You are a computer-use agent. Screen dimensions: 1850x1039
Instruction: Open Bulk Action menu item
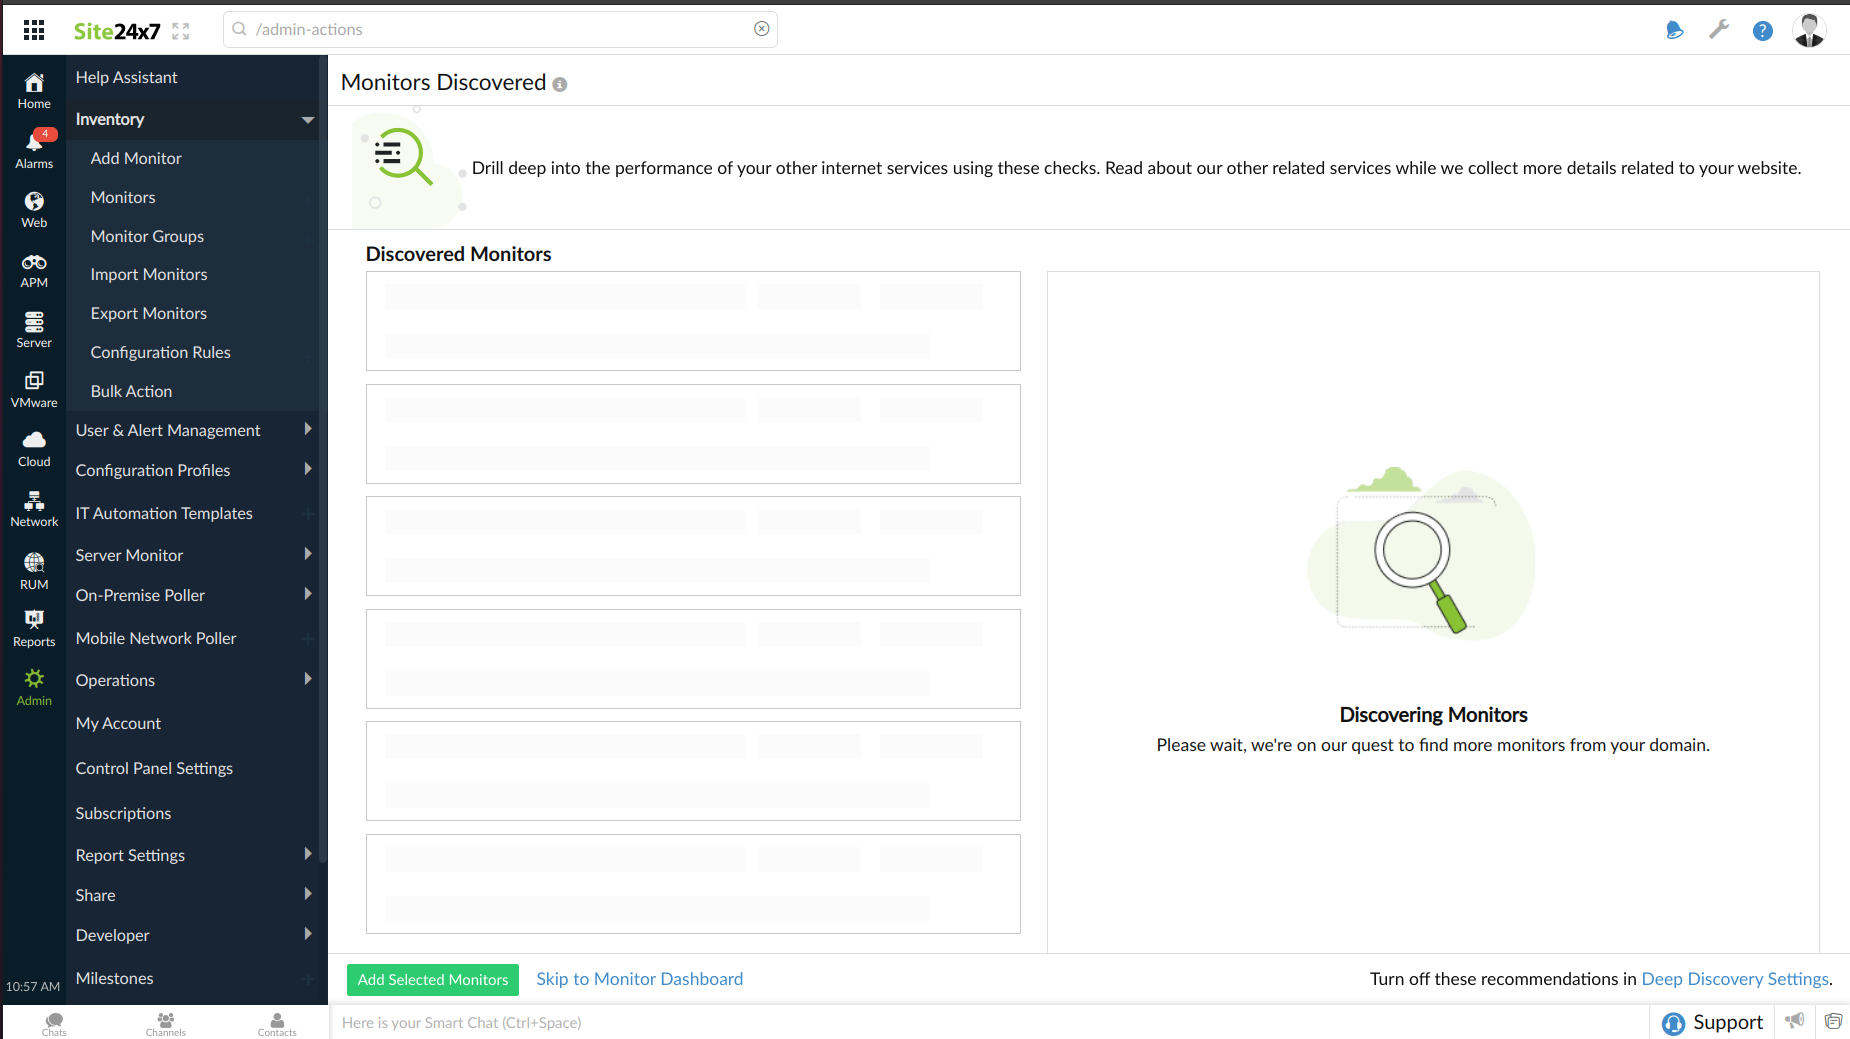pyautogui.click(x=131, y=391)
